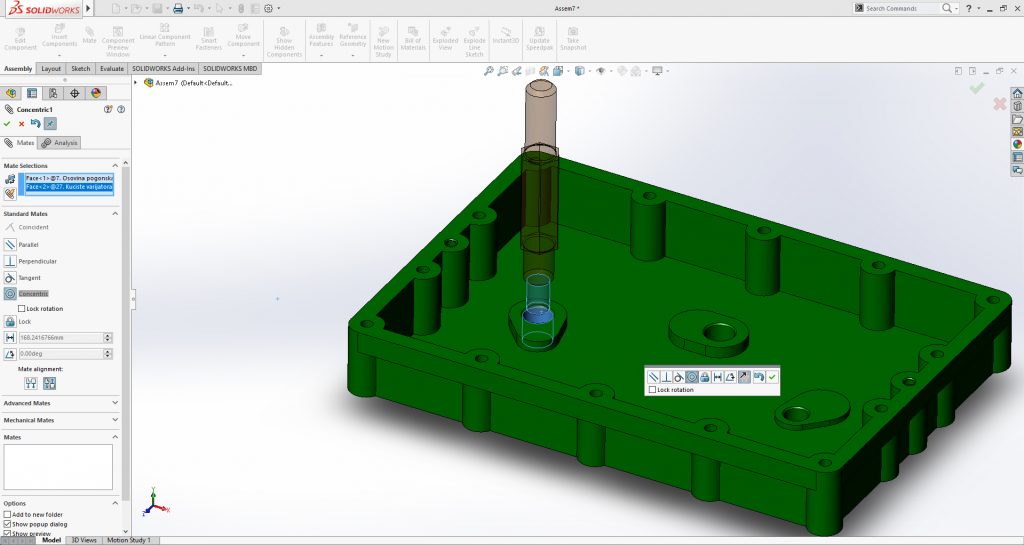
Task: Expand the Assem7 tree node in viewport
Action: coord(136,83)
